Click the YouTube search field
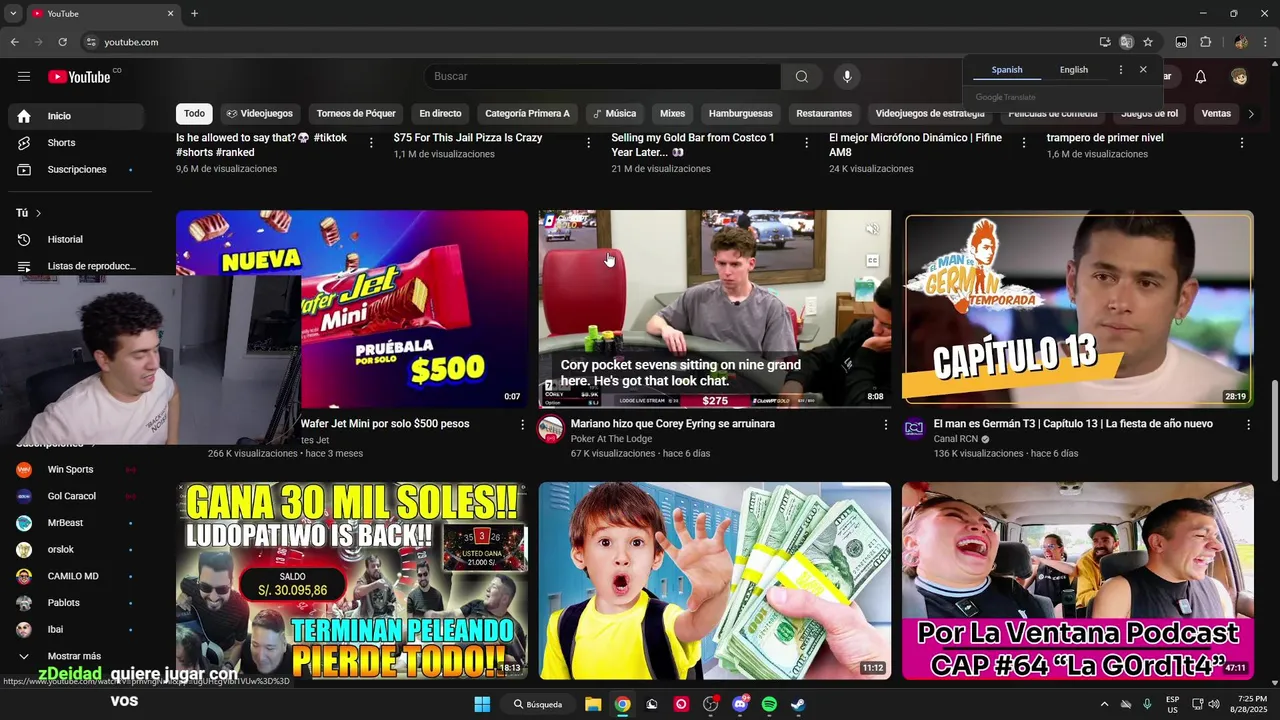 point(602,77)
